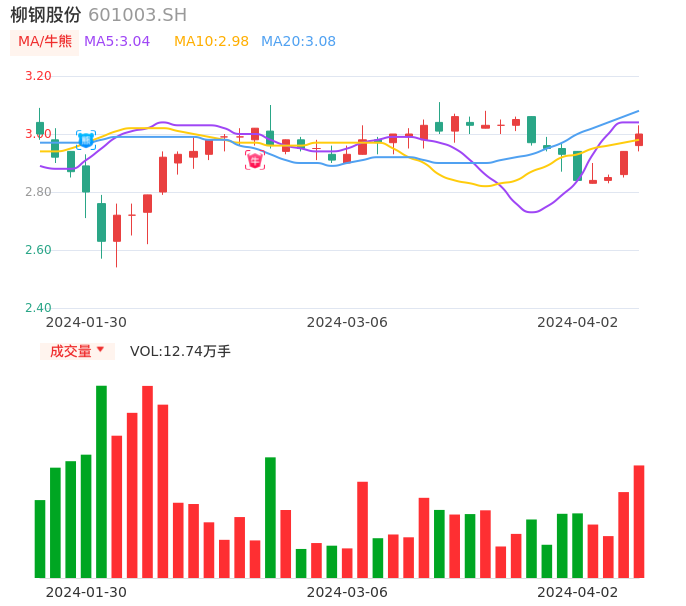Click the 2.80 price axis label
Viewport: 686px width, 606px height.
coord(38,192)
